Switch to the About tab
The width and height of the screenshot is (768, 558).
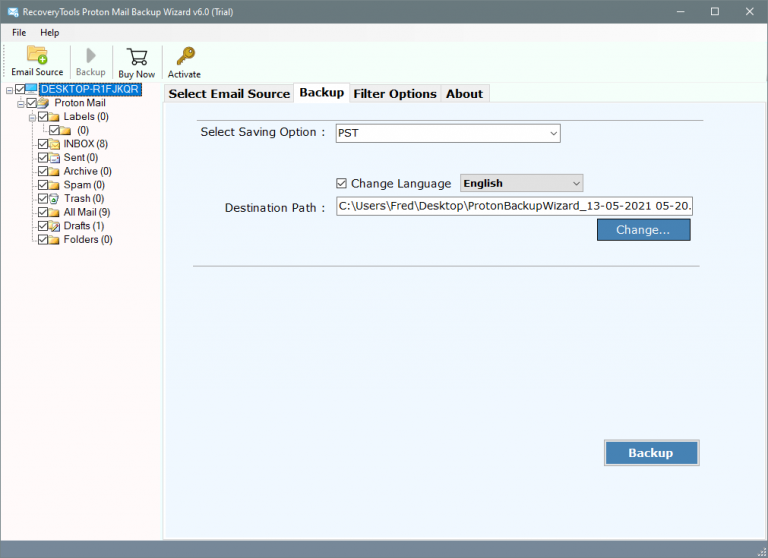[x=464, y=94]
